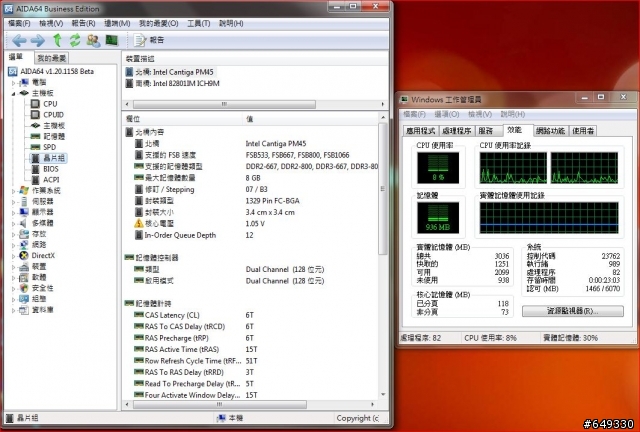The width and height of the screenshot is (640, 432).
Task: Click the 電腦 computer icon in tree
Action: pyautogui.click(x=24, y=82)
